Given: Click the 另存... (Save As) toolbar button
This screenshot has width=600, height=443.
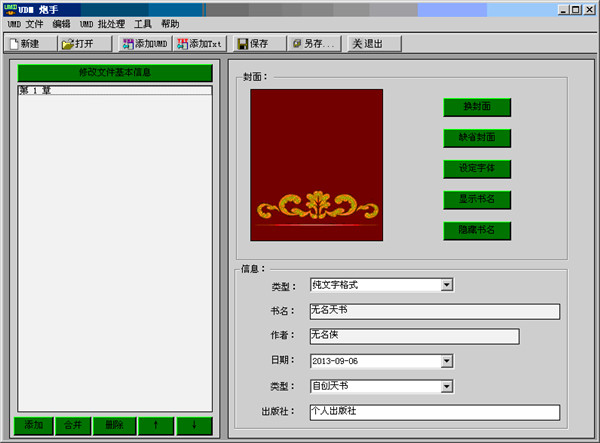Looking at the screenshot, I should point(314,44).
